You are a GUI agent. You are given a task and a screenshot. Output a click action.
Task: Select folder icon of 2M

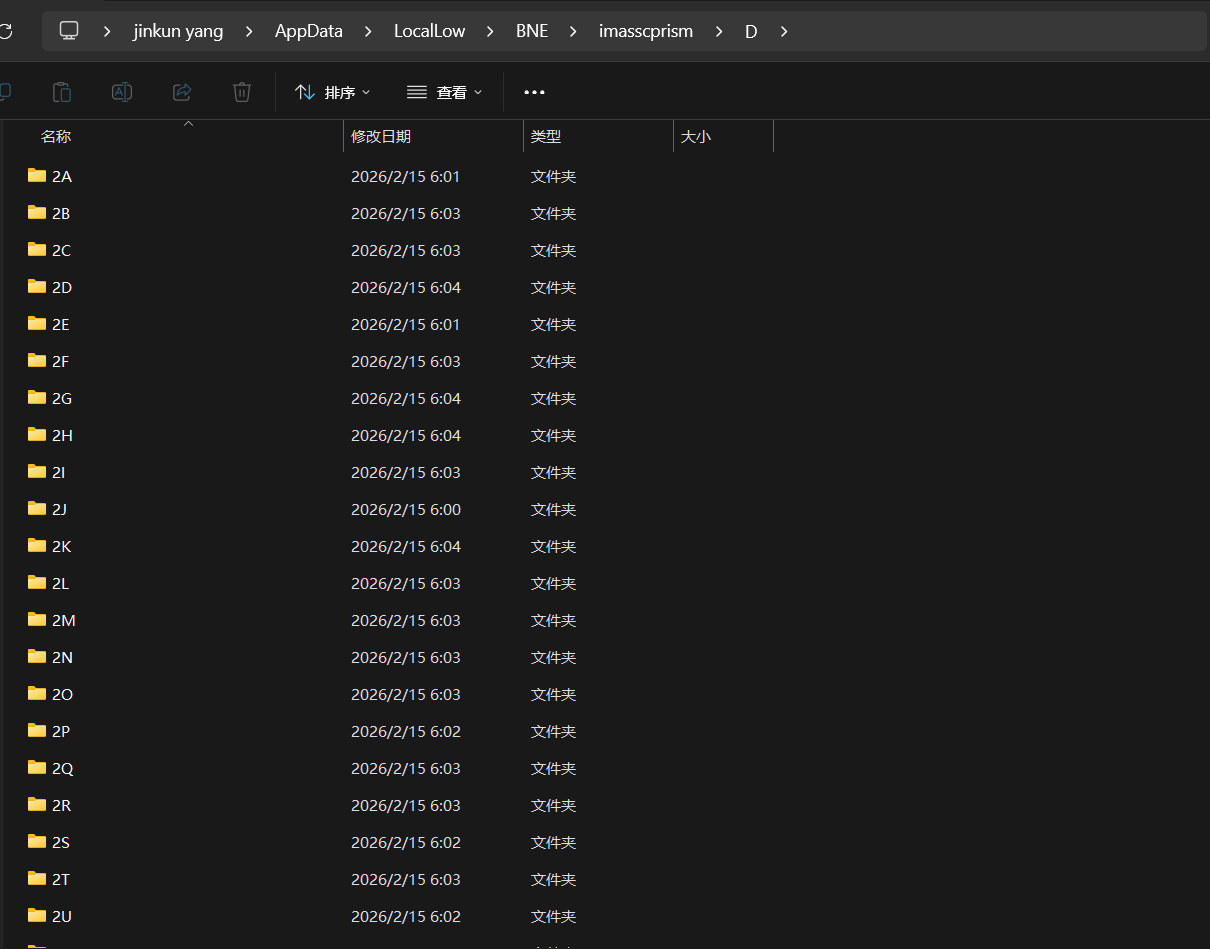37,619
